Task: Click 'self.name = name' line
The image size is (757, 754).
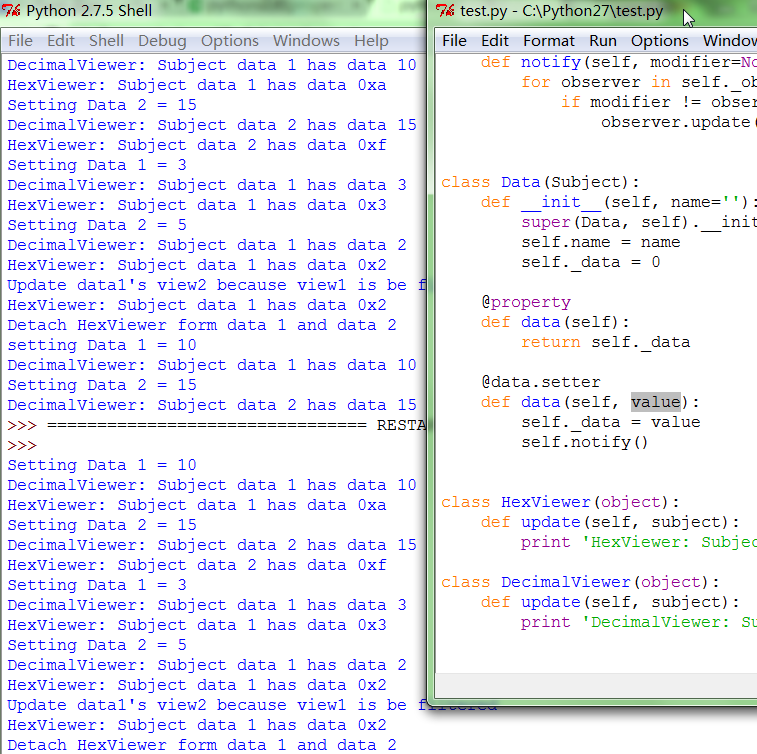Action: click(601, 242)
